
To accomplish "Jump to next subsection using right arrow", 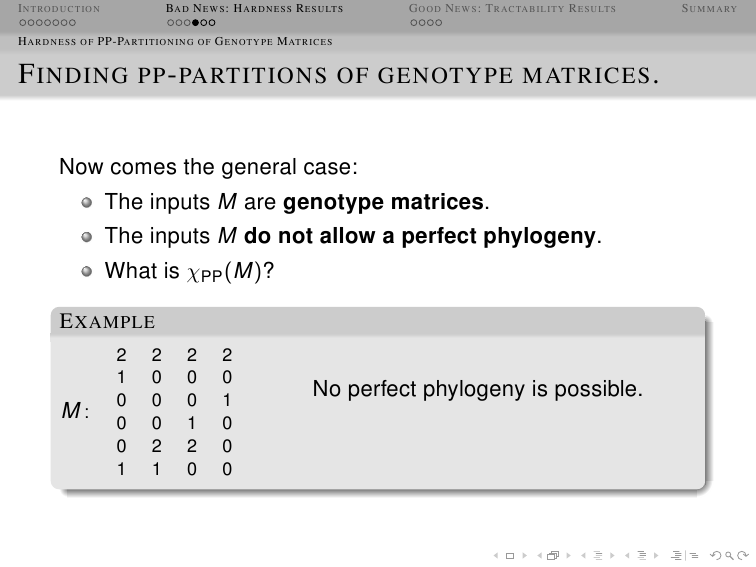I will (612, 556).
